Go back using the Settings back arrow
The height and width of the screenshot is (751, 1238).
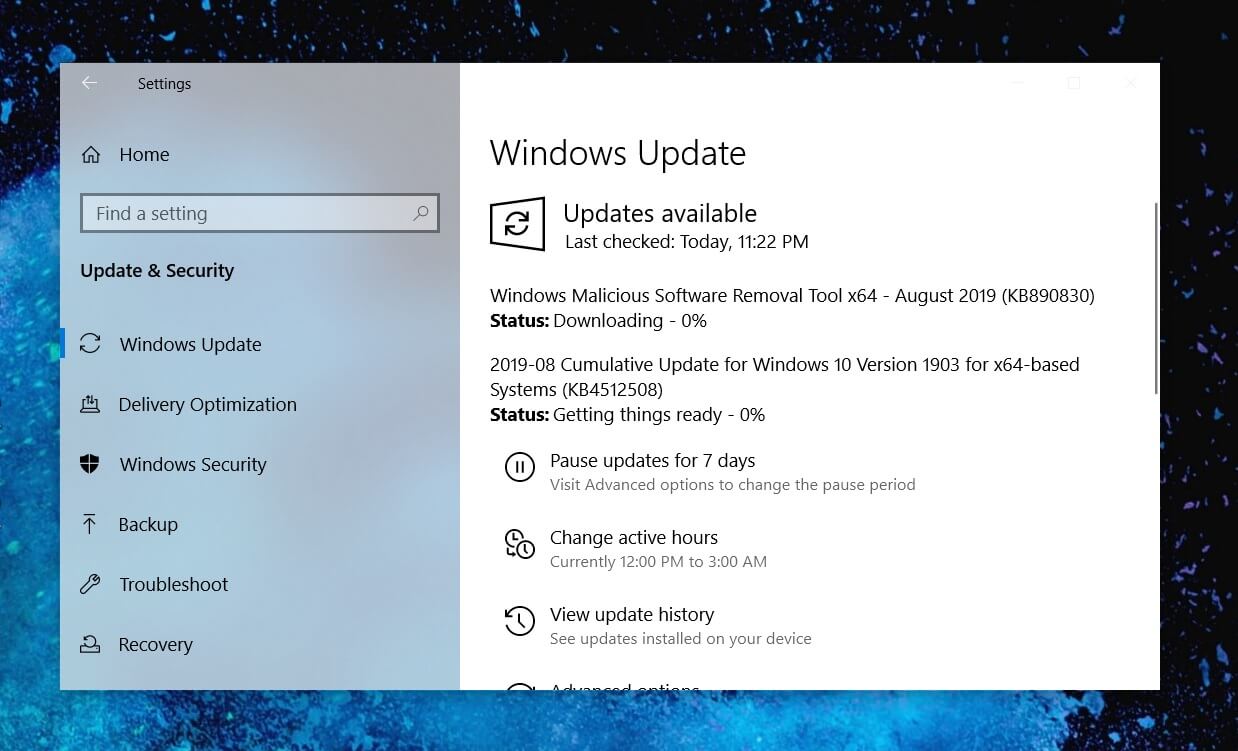tap(90, 84)
